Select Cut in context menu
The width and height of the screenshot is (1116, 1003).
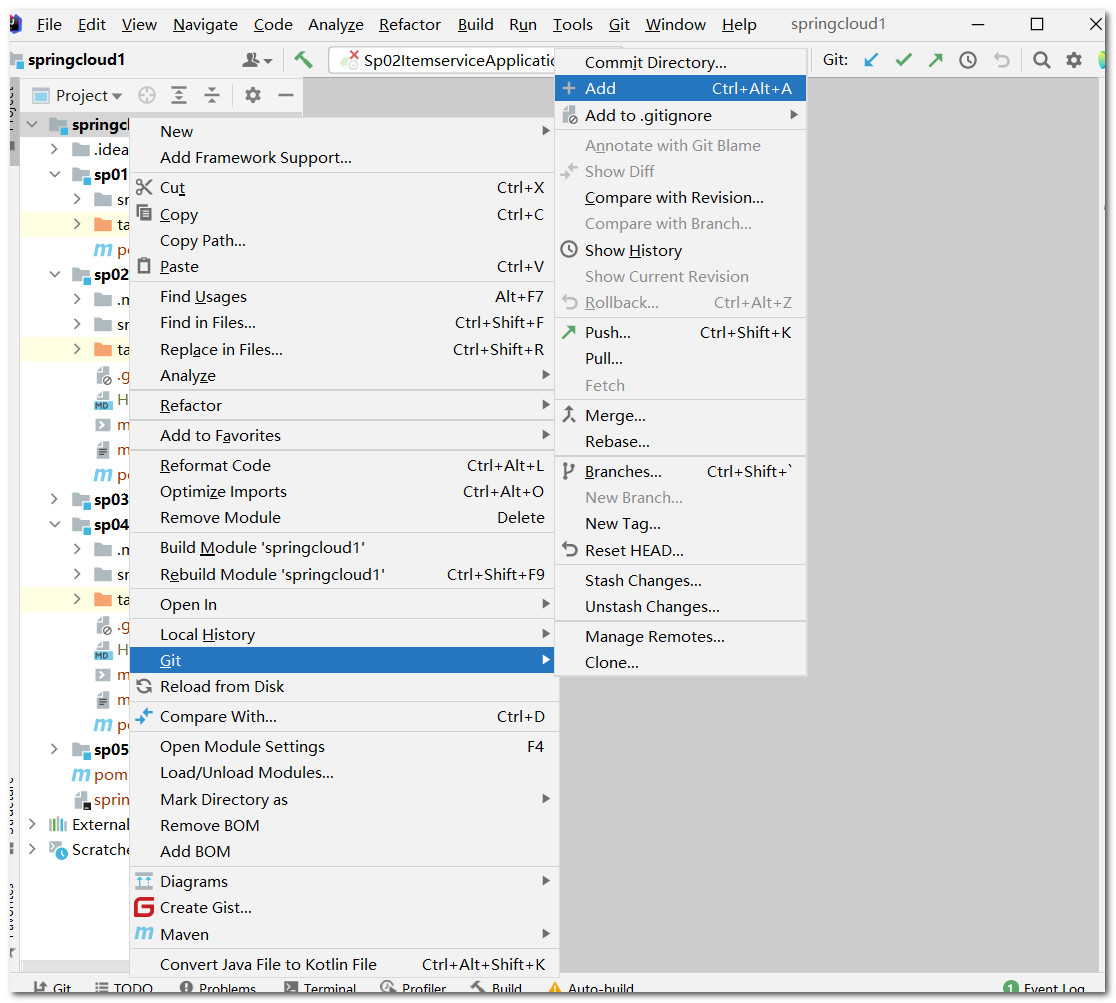[343, 187]
